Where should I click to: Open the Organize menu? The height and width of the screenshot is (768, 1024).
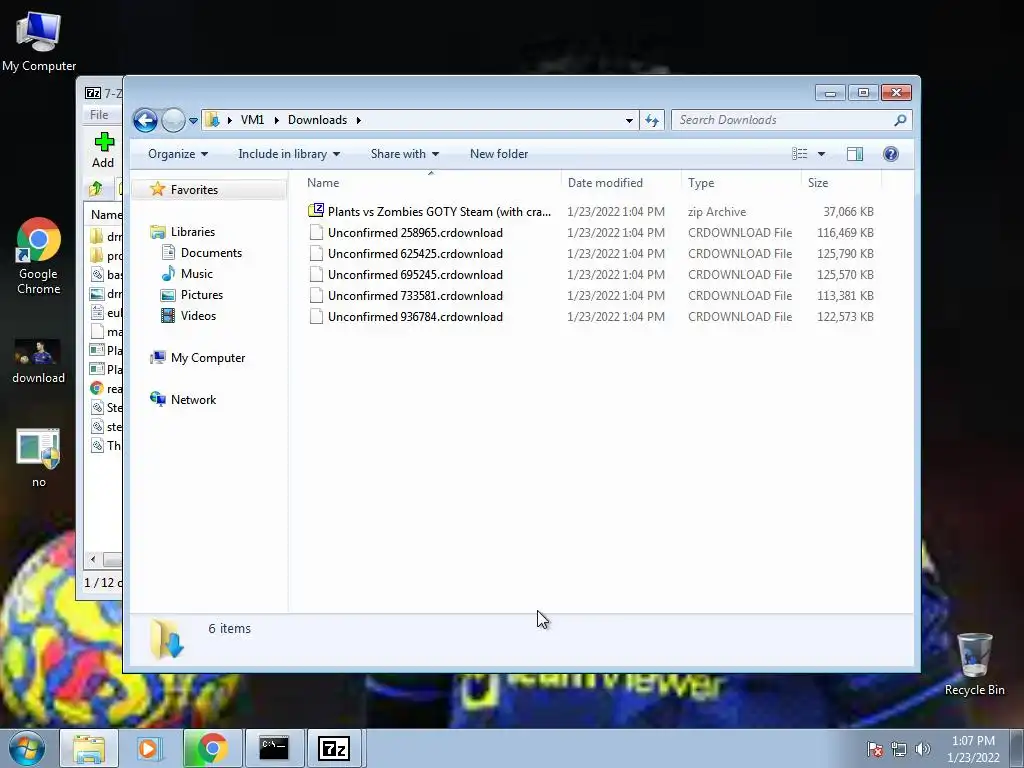(x=178, y=154)
